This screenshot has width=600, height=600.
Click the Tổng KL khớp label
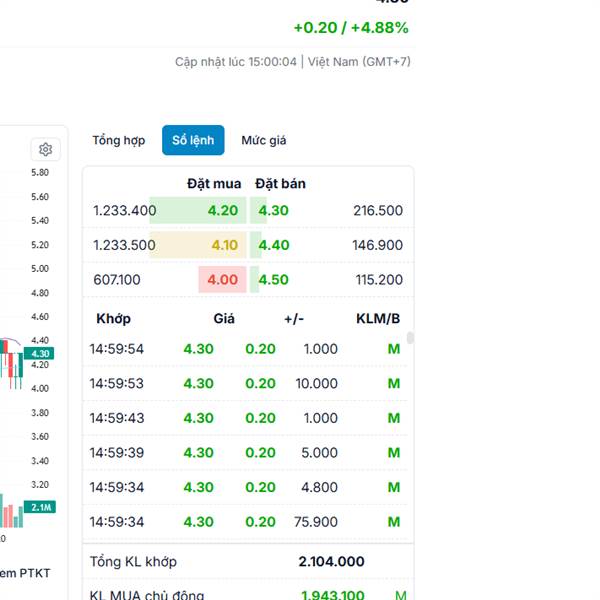tap(133, 562)
